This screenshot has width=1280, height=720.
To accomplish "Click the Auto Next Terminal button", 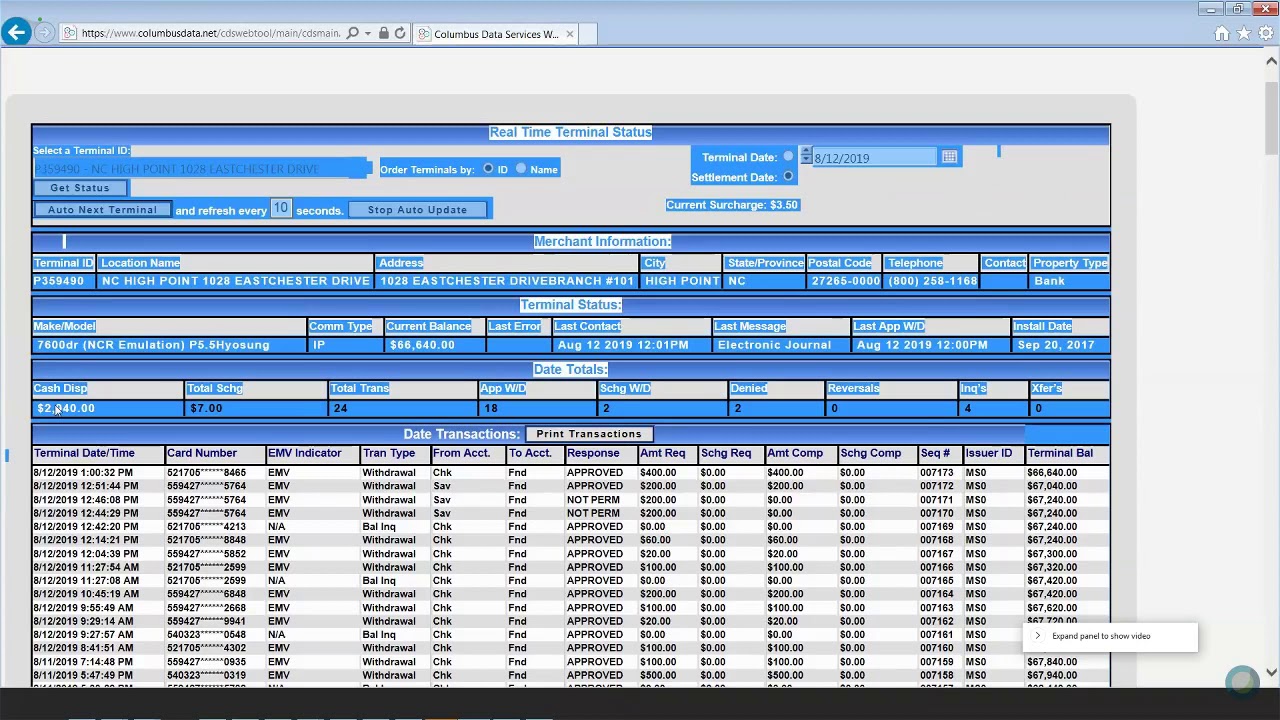I will point(102,210).
